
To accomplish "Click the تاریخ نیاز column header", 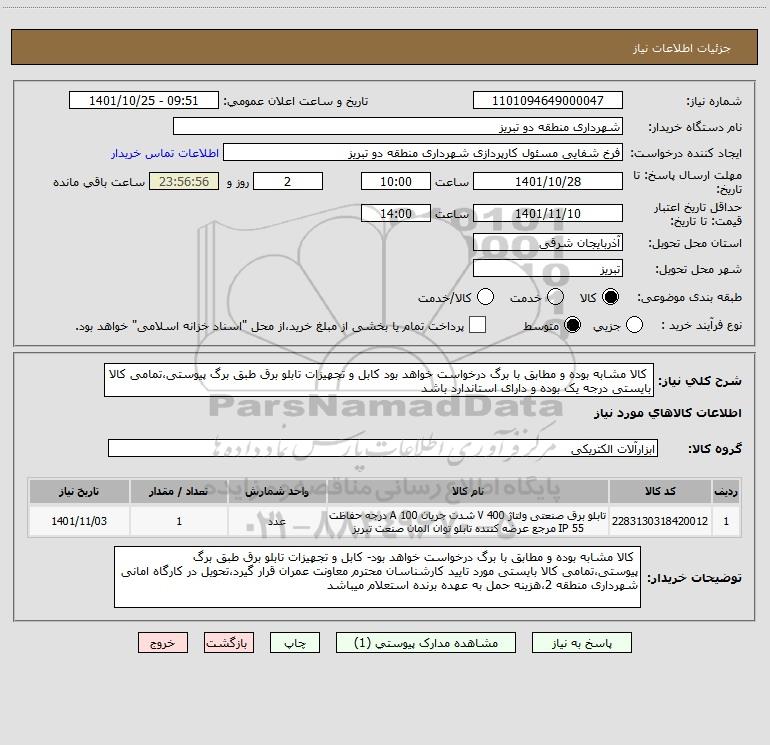I will pyautogui.click(x=79, y=491).
